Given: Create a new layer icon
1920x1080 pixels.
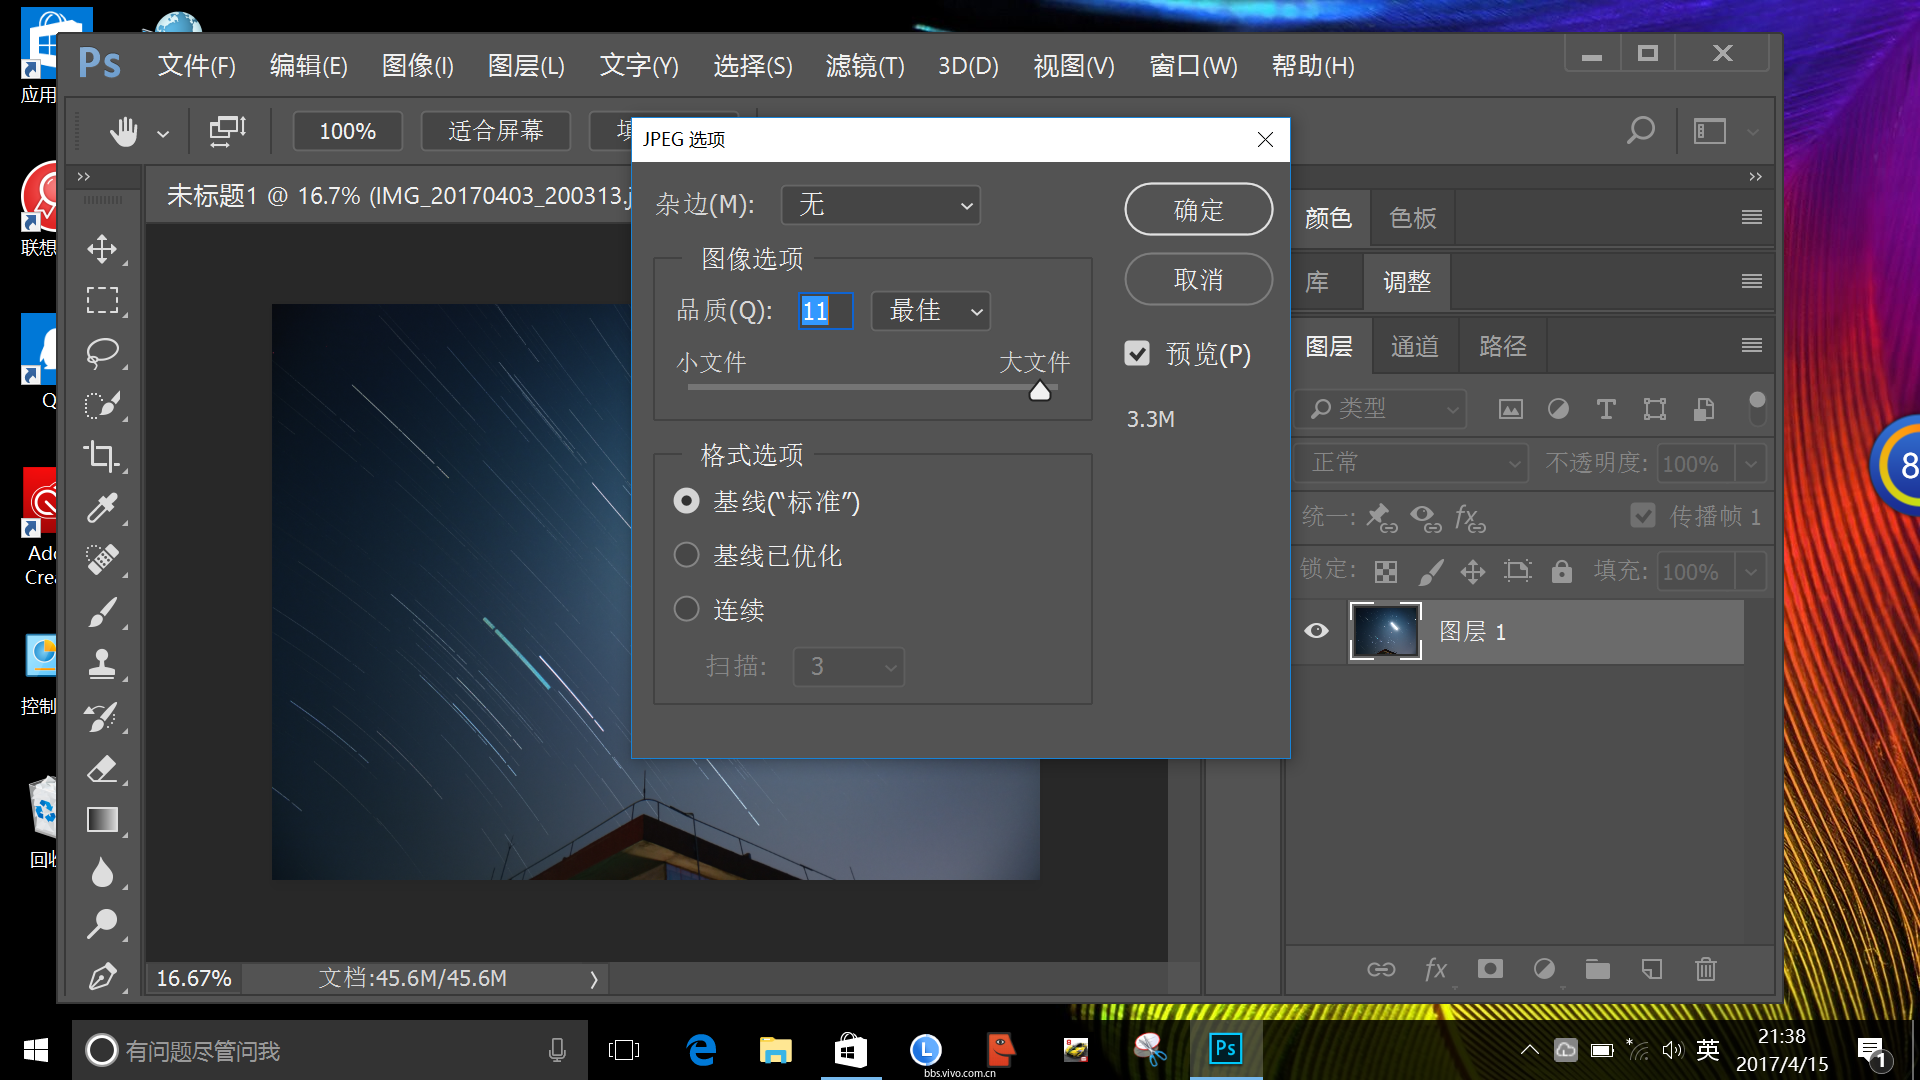Looking at the screenshot, I should point(1652,969).
